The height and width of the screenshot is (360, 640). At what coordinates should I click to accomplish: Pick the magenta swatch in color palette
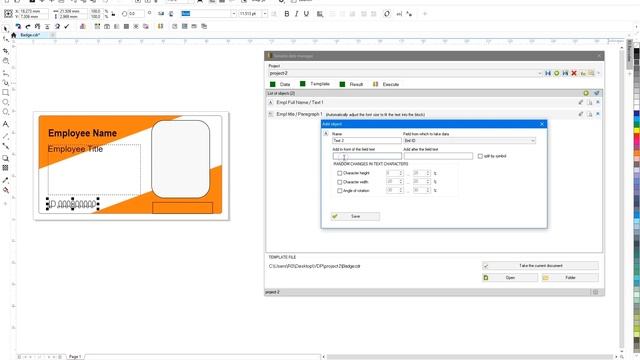click(636, 141)
